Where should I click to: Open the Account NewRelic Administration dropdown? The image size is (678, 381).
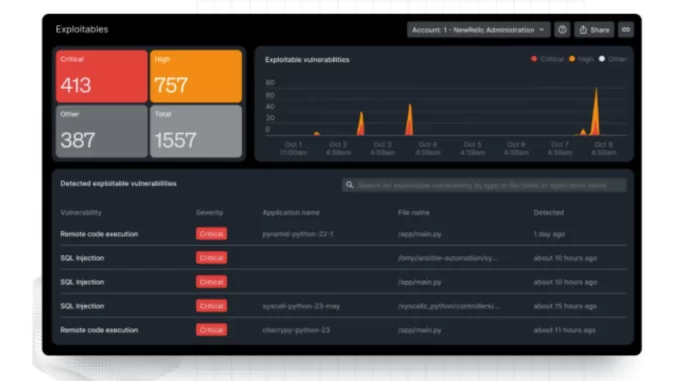[x=478, y=30]
